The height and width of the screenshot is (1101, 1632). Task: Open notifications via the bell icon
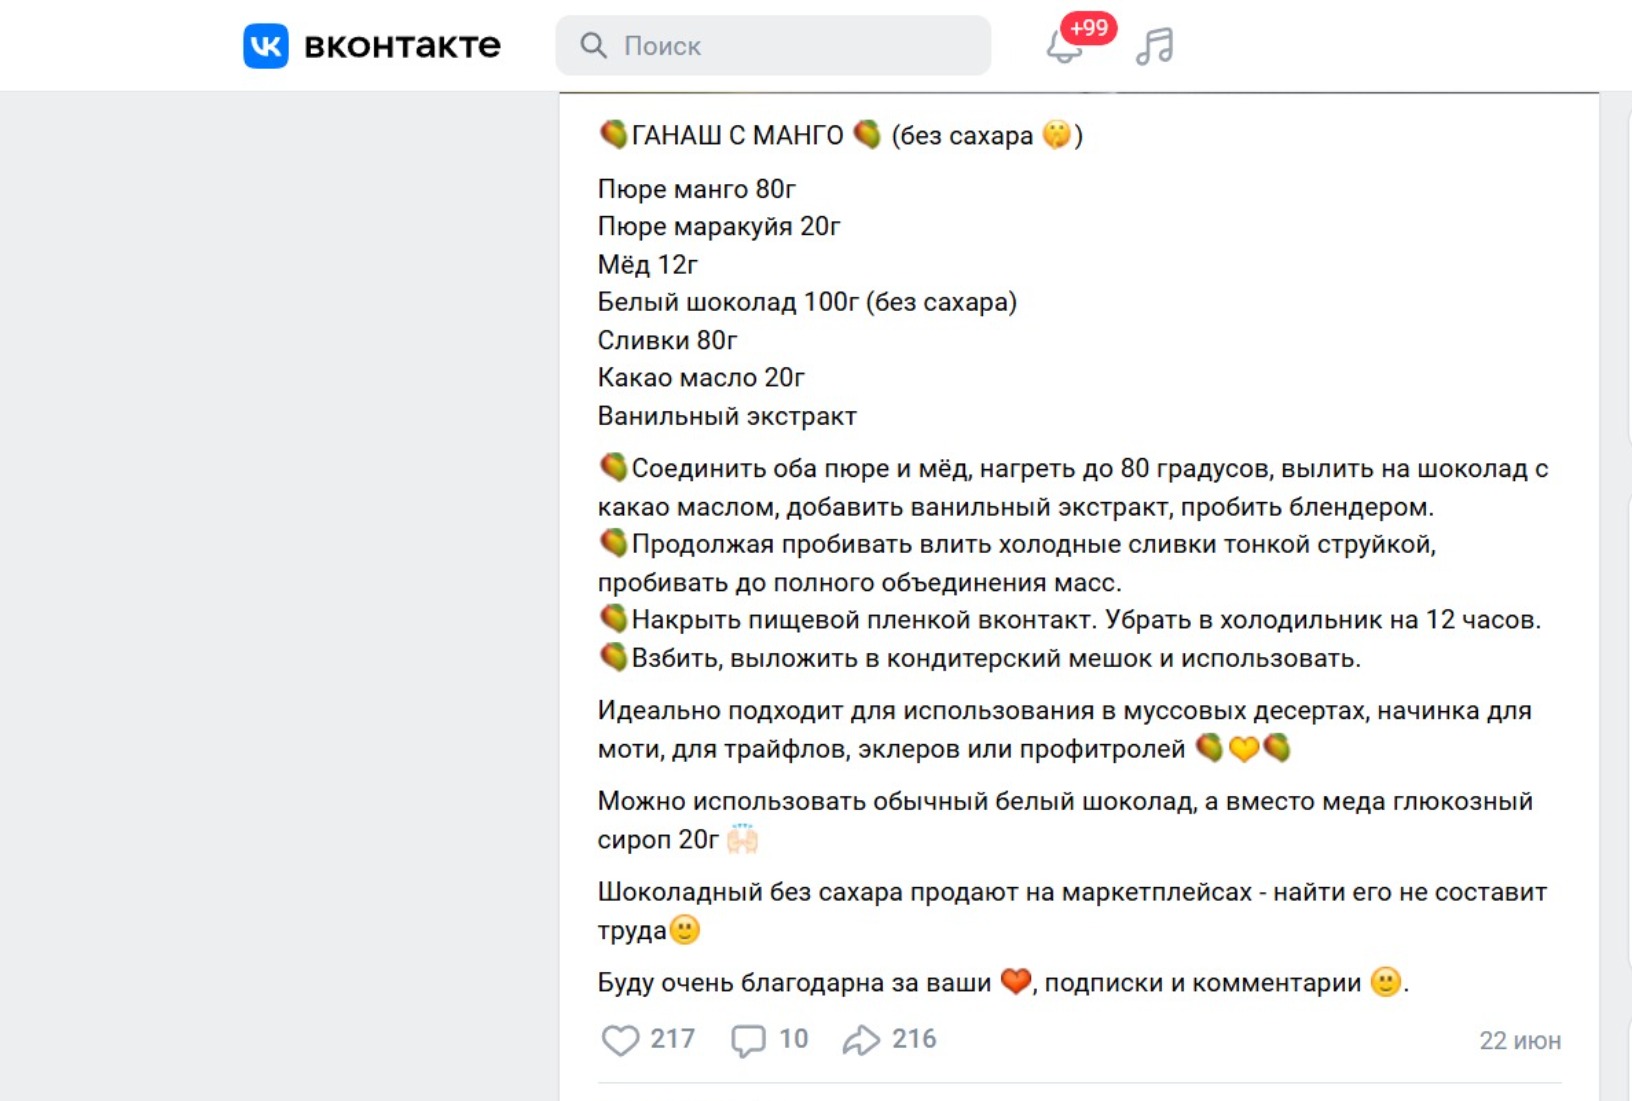[1064, 48]
